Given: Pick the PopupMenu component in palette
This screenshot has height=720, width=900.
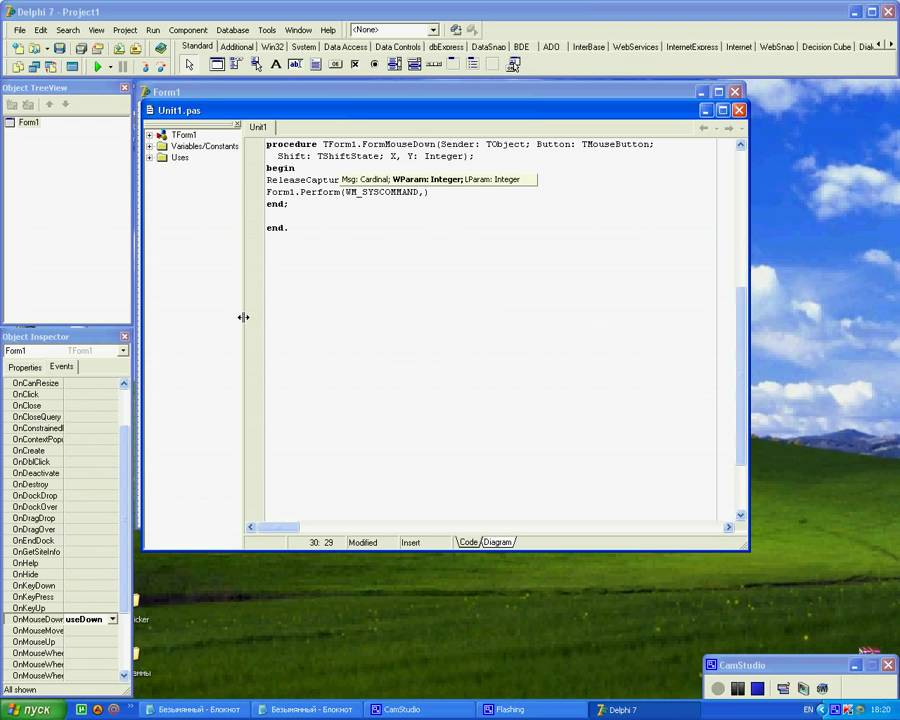Looking at the screenshot, I should coord(256,64).
